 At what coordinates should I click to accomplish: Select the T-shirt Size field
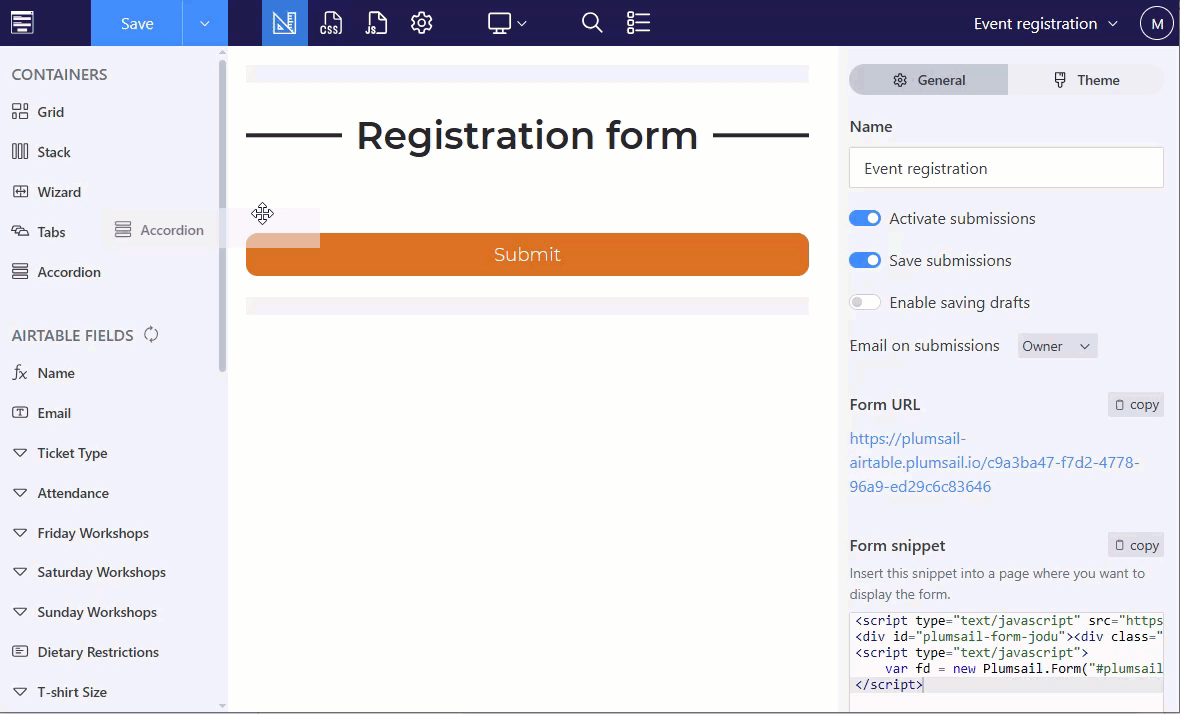59,691
